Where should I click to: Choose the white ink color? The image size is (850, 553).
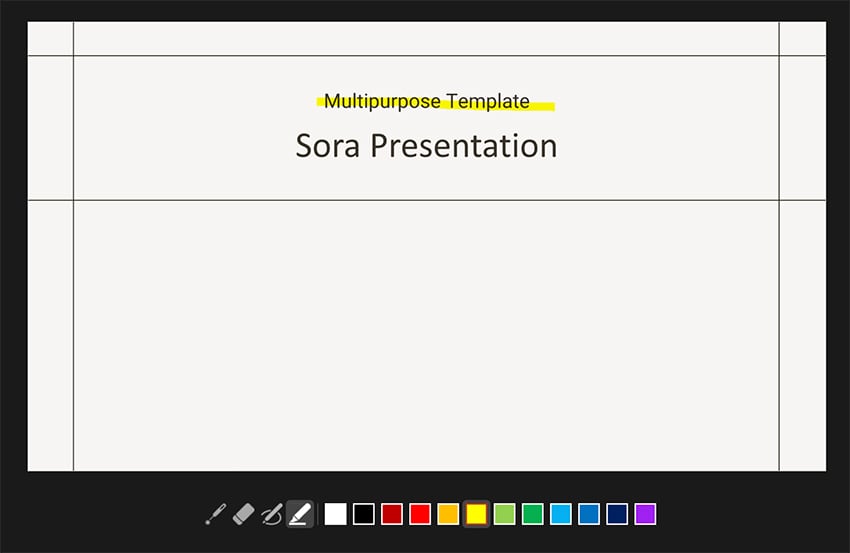336,514
